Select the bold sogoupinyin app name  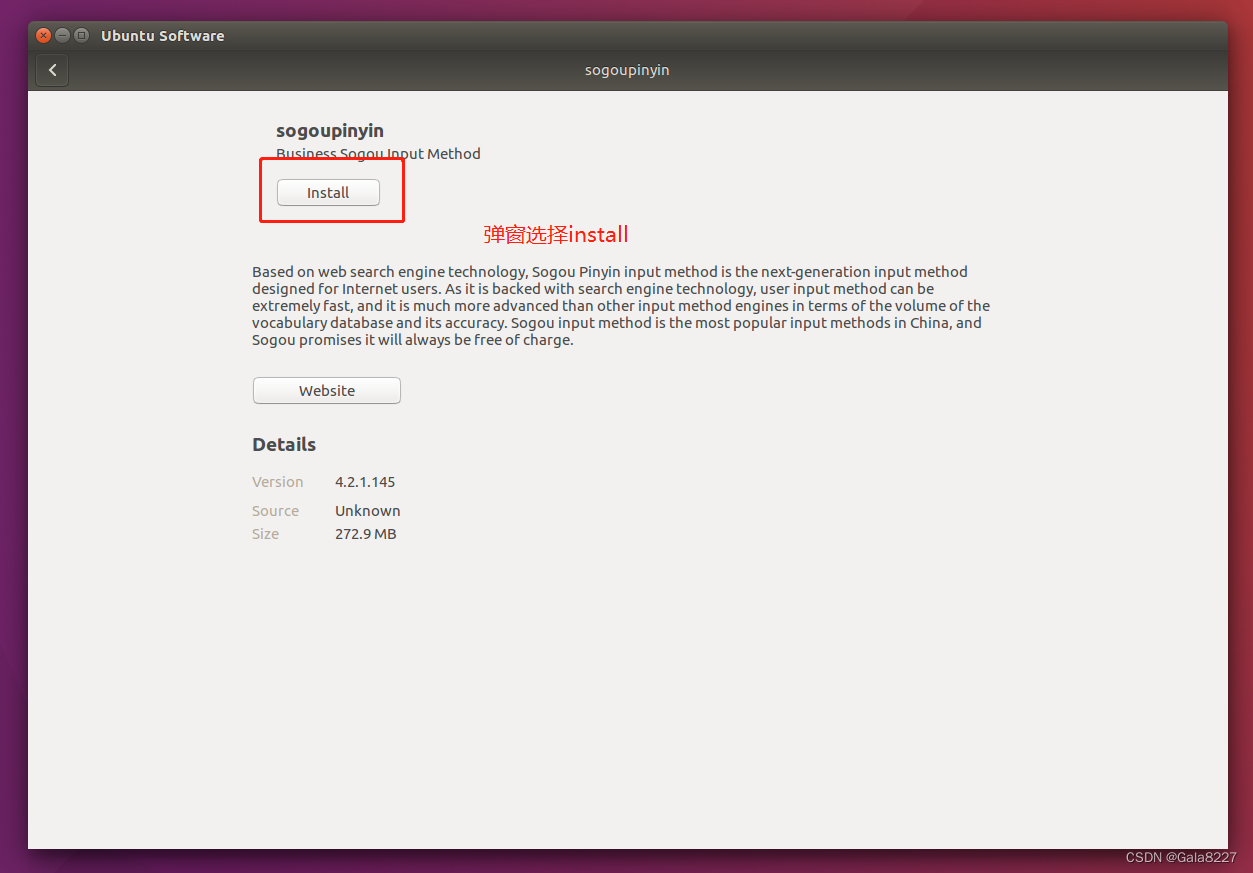pyautogui.click(x=330, y=130)
